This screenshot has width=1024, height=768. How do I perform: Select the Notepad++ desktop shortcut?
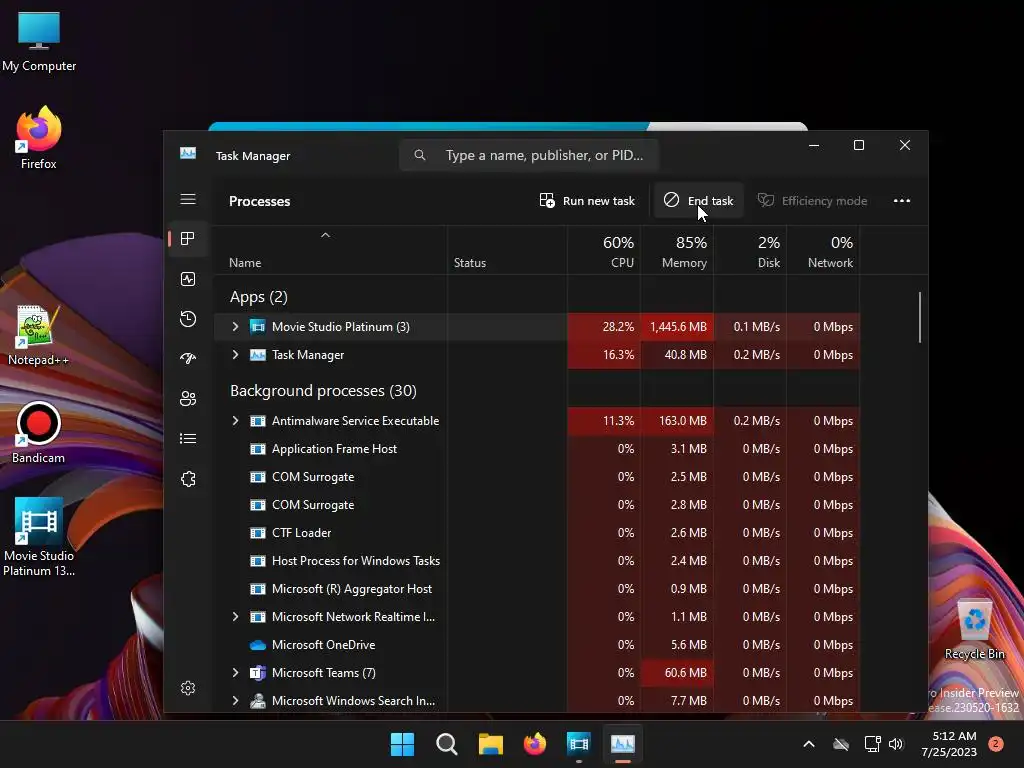[x=39, y=336]
